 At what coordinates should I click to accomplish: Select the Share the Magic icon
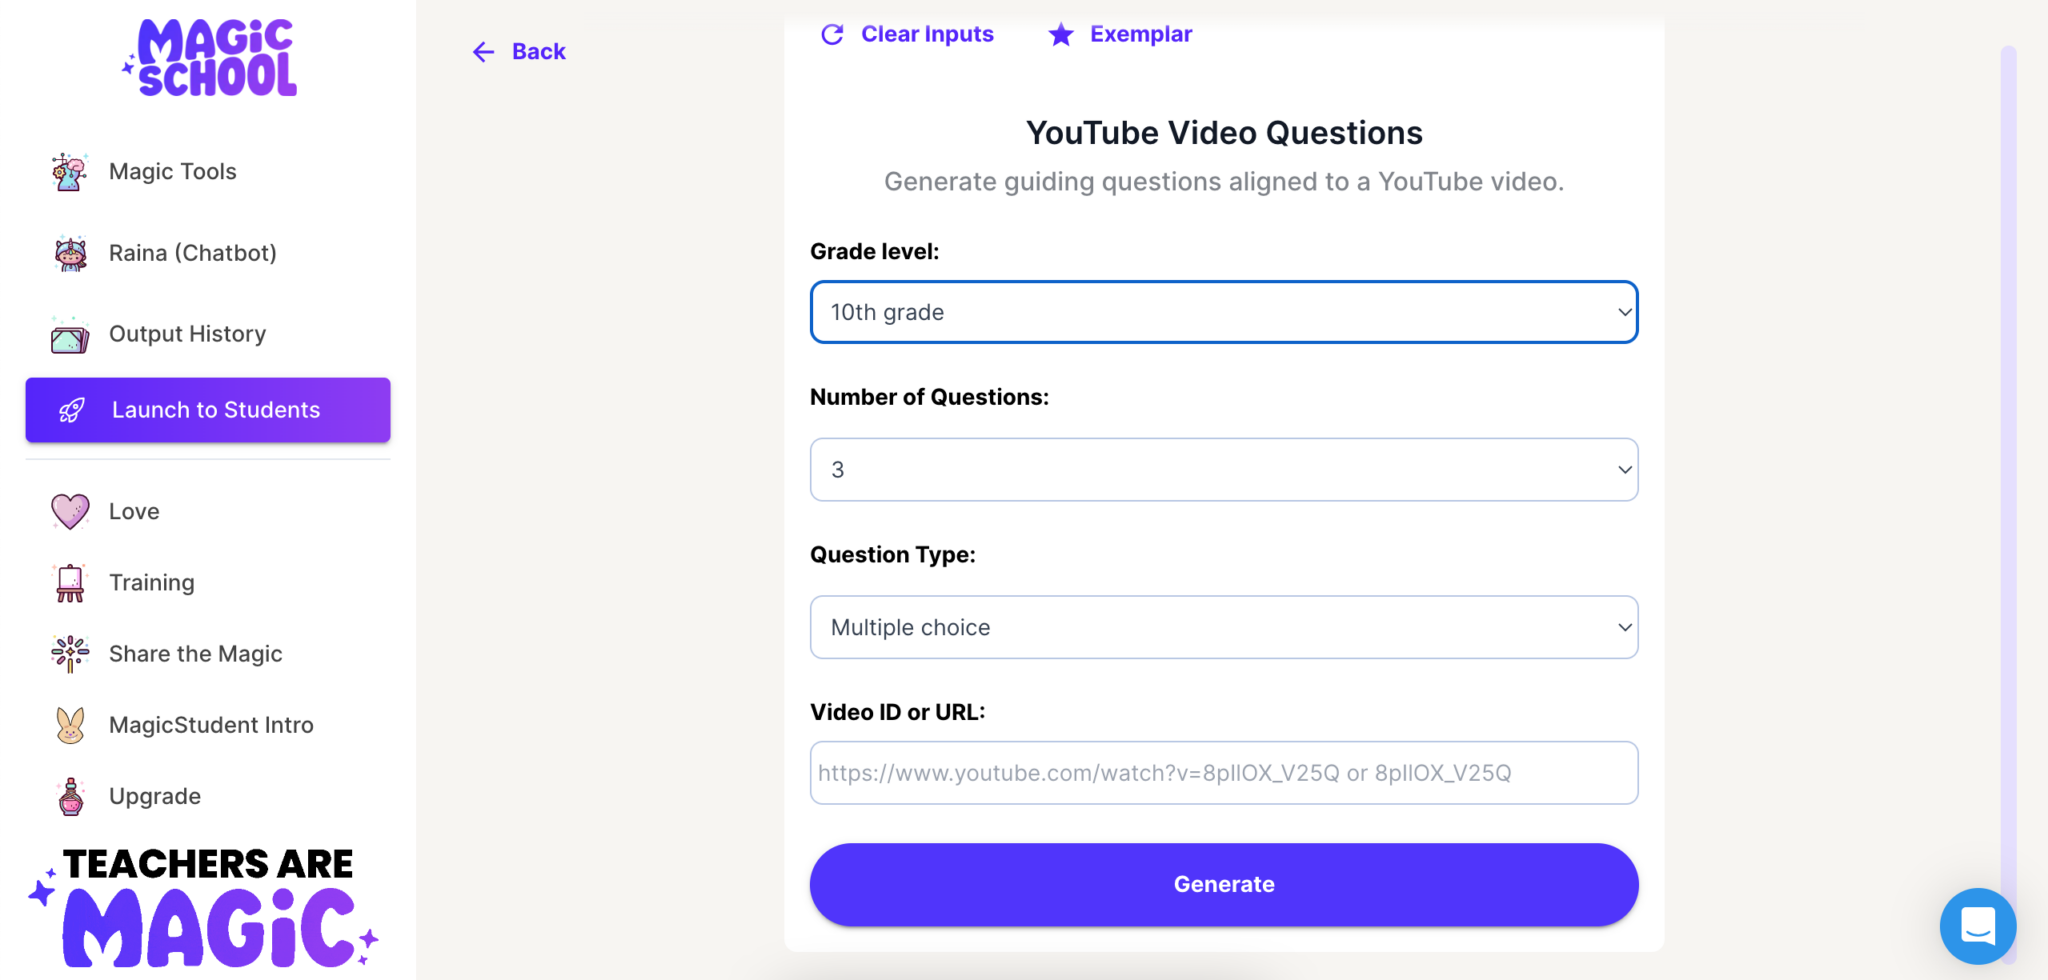tap(68, 653)
